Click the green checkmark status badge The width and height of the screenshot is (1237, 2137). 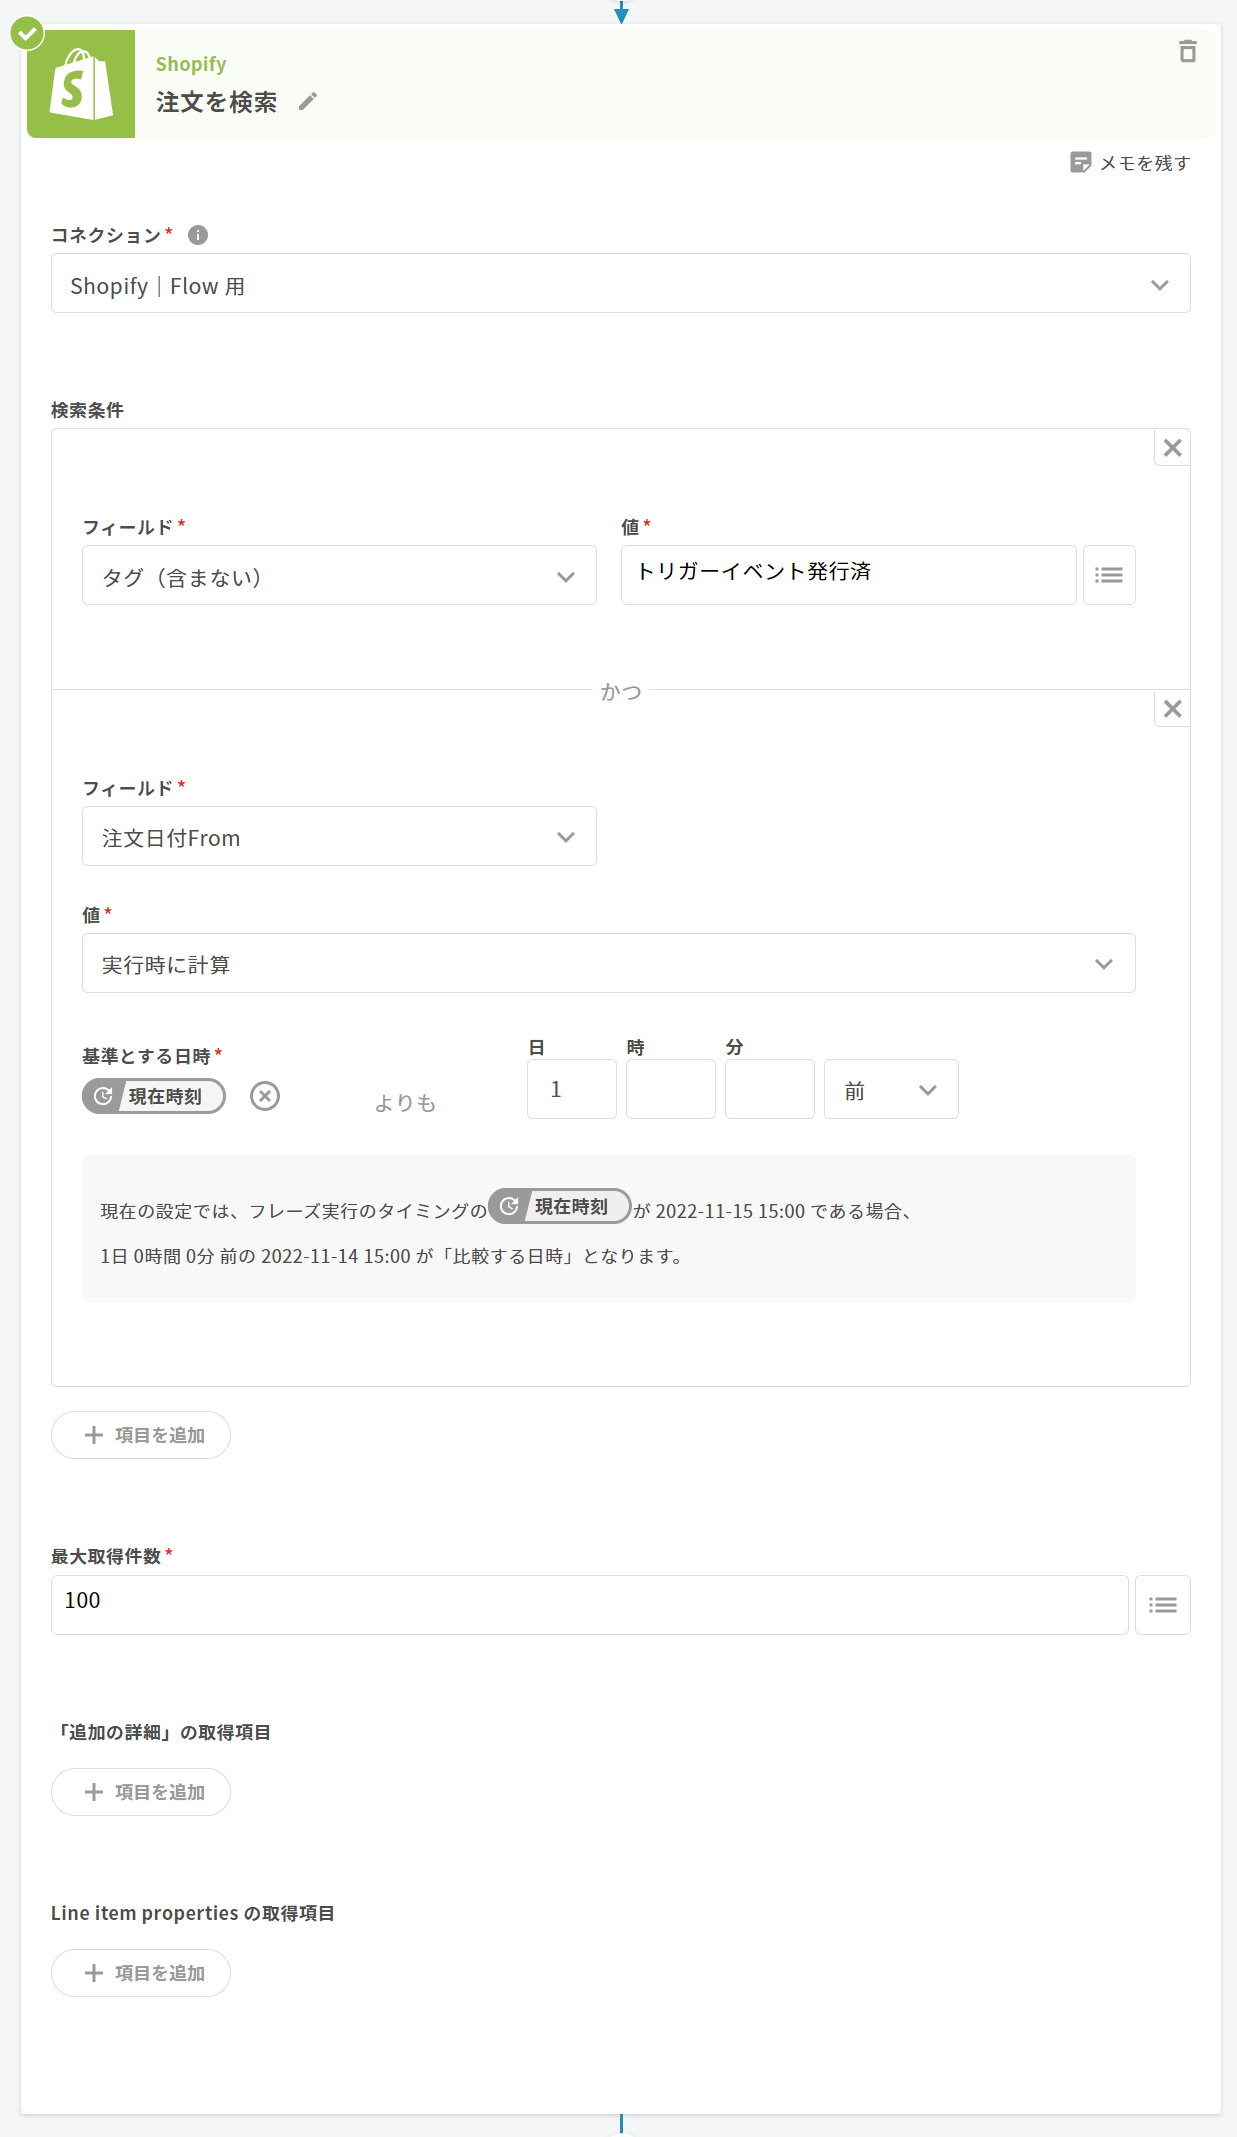pos(27,33)
